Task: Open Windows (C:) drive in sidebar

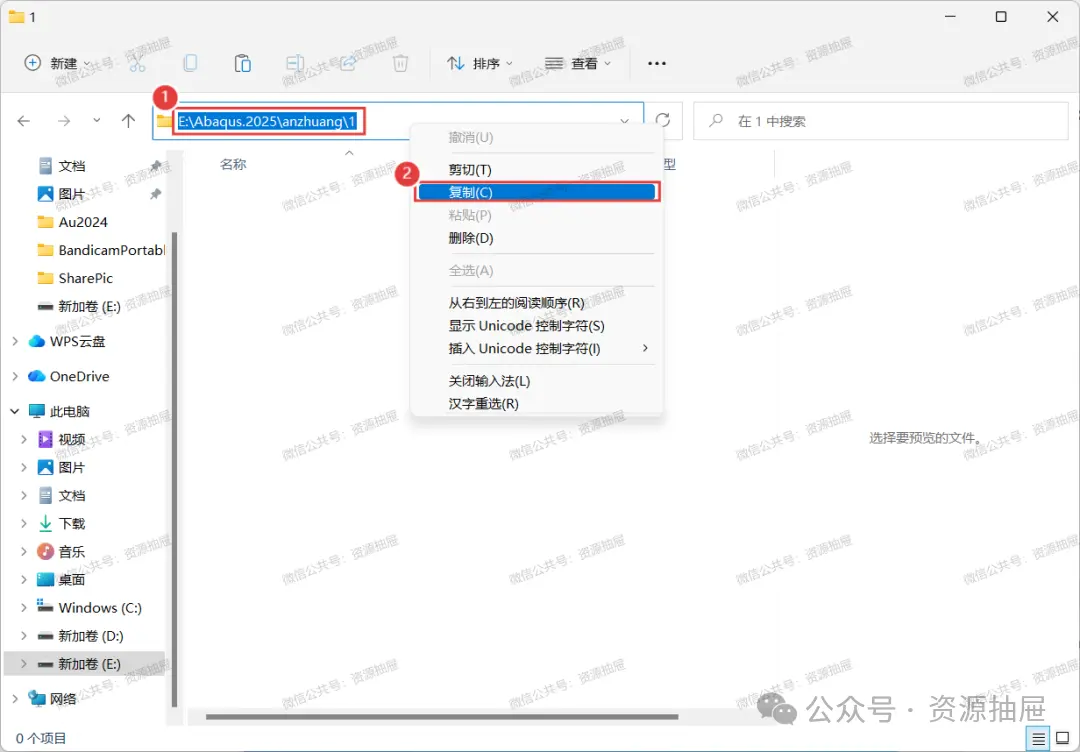Action: tap(100, 607)
